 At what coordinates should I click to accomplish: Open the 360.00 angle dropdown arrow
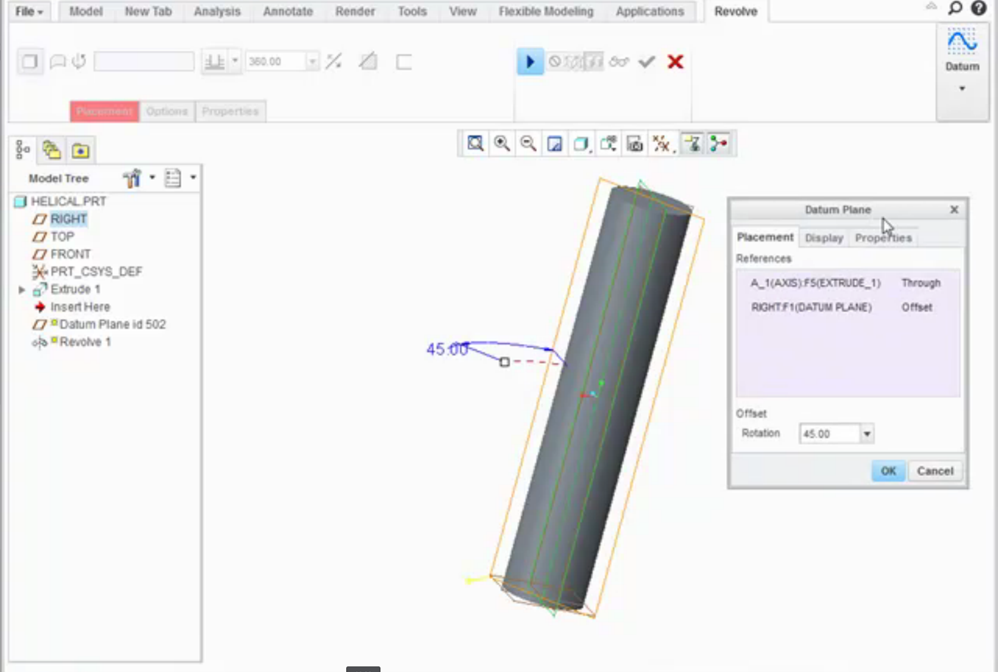[x=313, y=62]
